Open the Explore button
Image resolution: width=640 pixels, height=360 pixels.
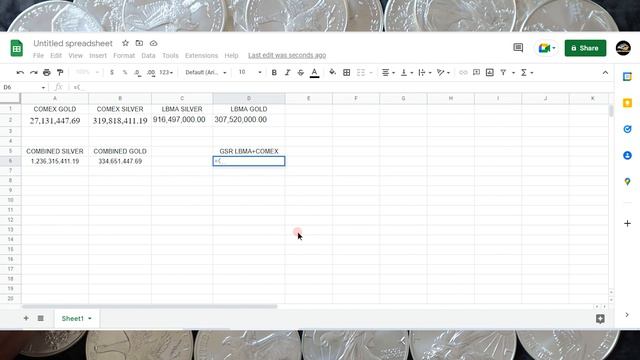point(600,319)
